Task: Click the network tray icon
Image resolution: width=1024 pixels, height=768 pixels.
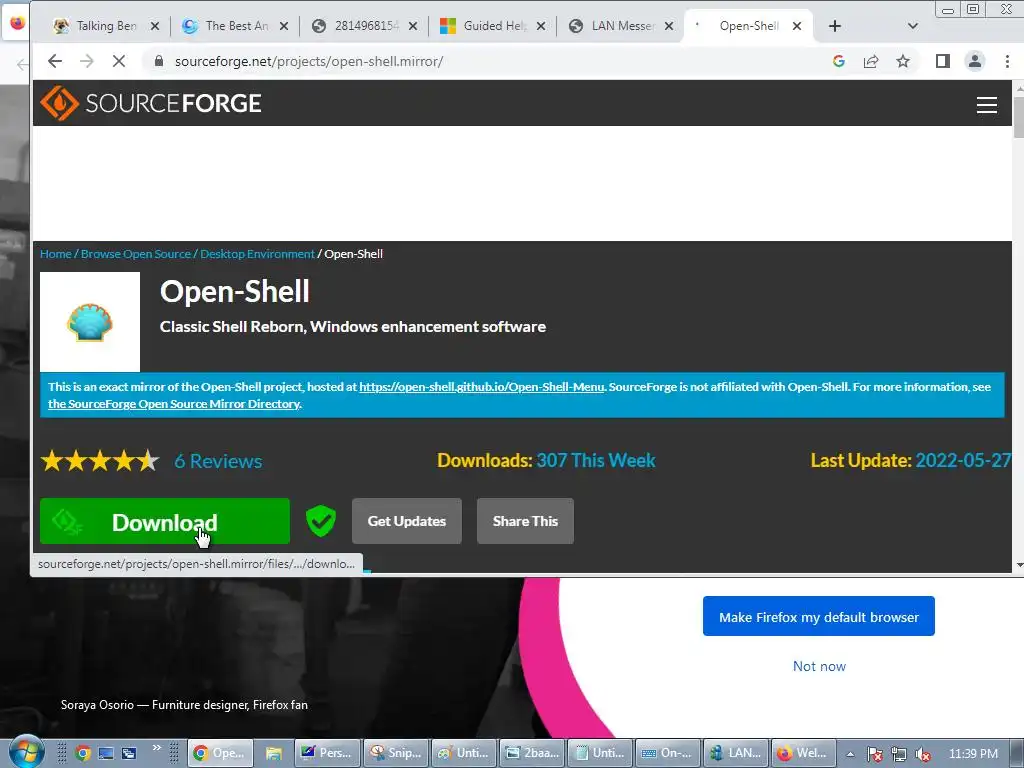Action: click(899, 754)
